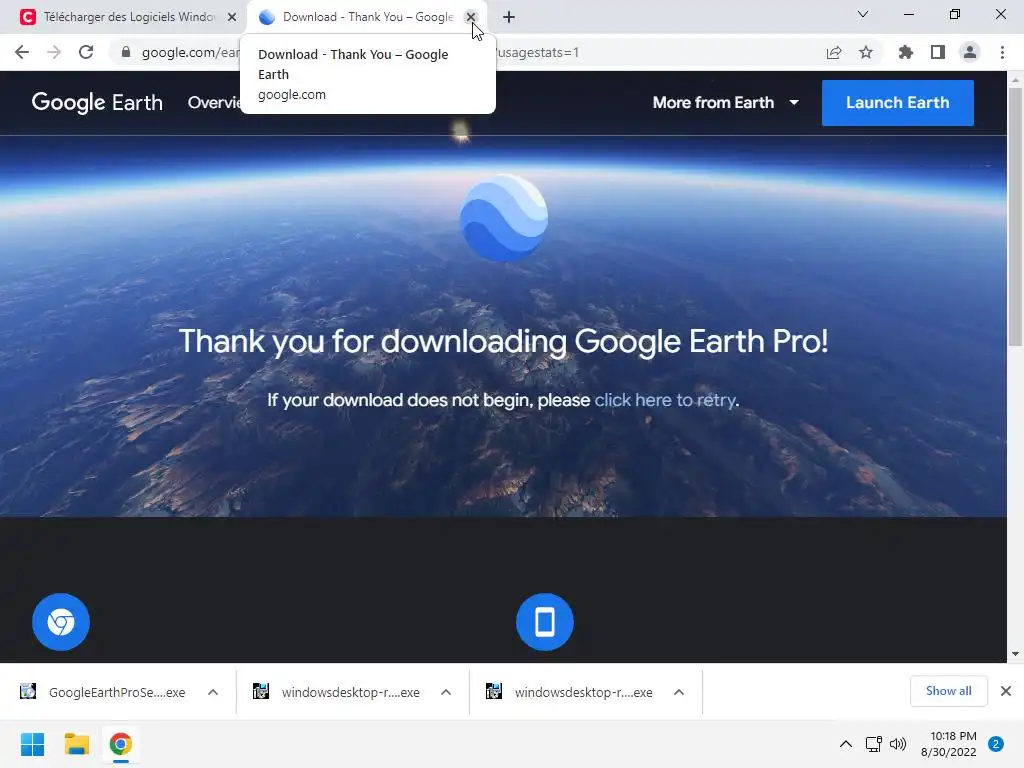The height and width of the screenshot is (768, 1024).
Task: View site information via the lock icon
Action: tap(126, 52)
